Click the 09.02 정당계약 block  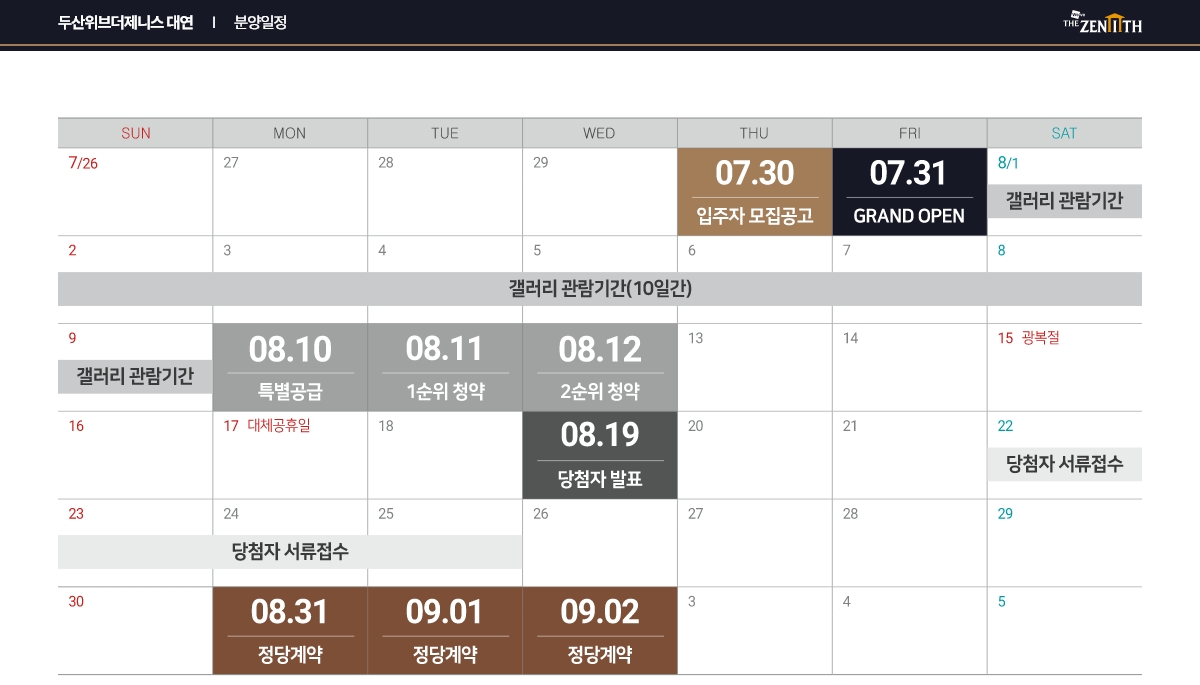600,630
